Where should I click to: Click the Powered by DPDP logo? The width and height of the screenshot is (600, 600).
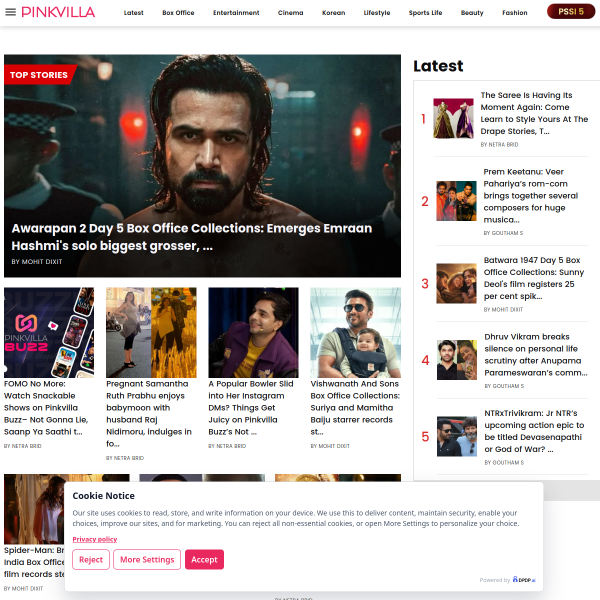click(x=524, y=580)
